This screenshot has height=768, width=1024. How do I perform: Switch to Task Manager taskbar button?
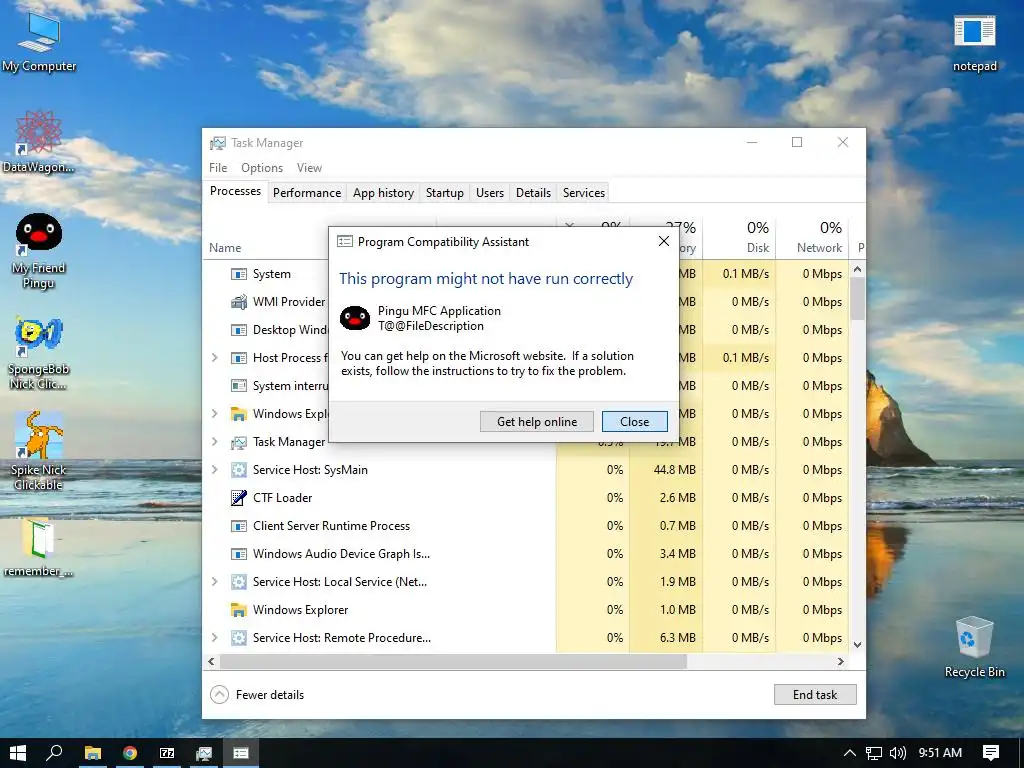pos(204,753)
